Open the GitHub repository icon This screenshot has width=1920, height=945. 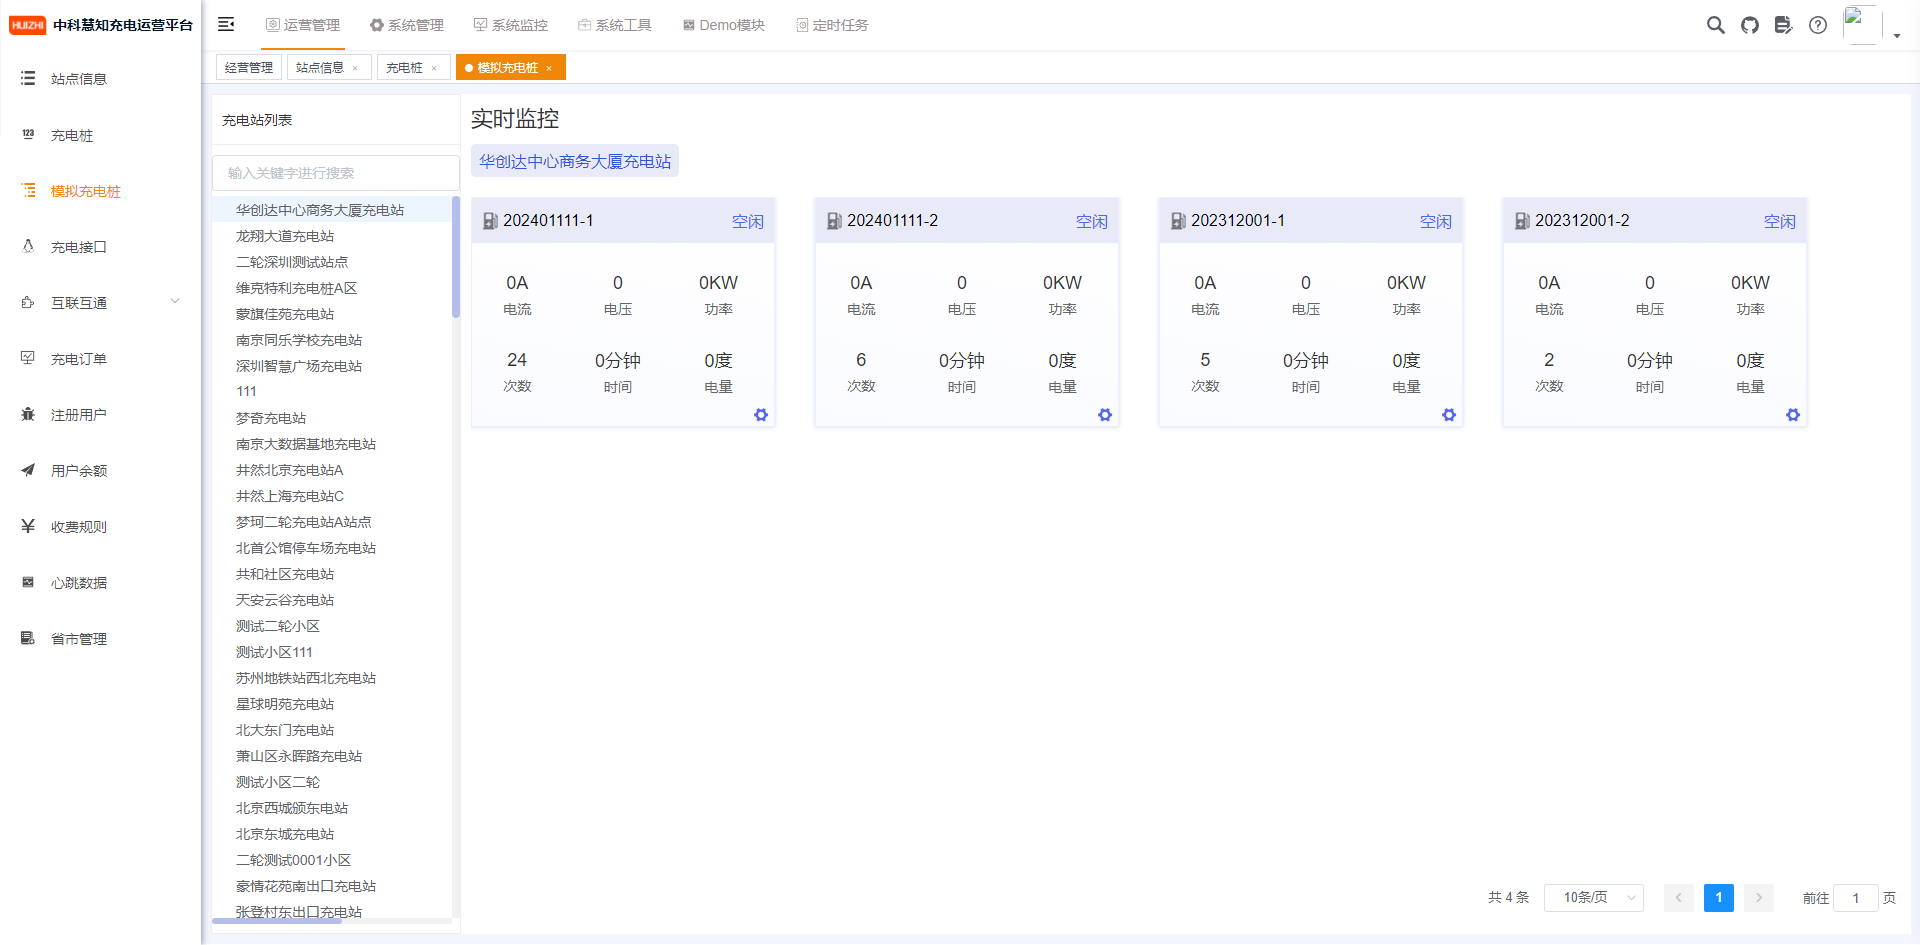(x=1749, y=25)
